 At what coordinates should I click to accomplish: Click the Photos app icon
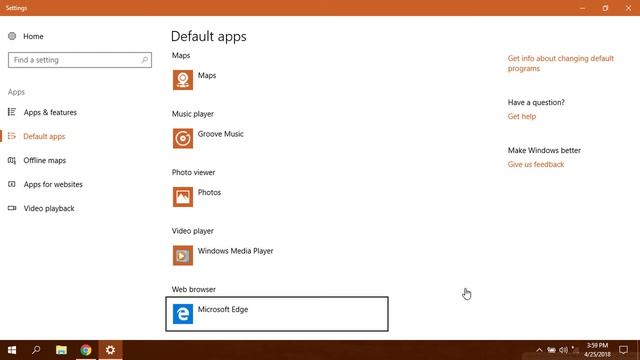click(183, 197)
